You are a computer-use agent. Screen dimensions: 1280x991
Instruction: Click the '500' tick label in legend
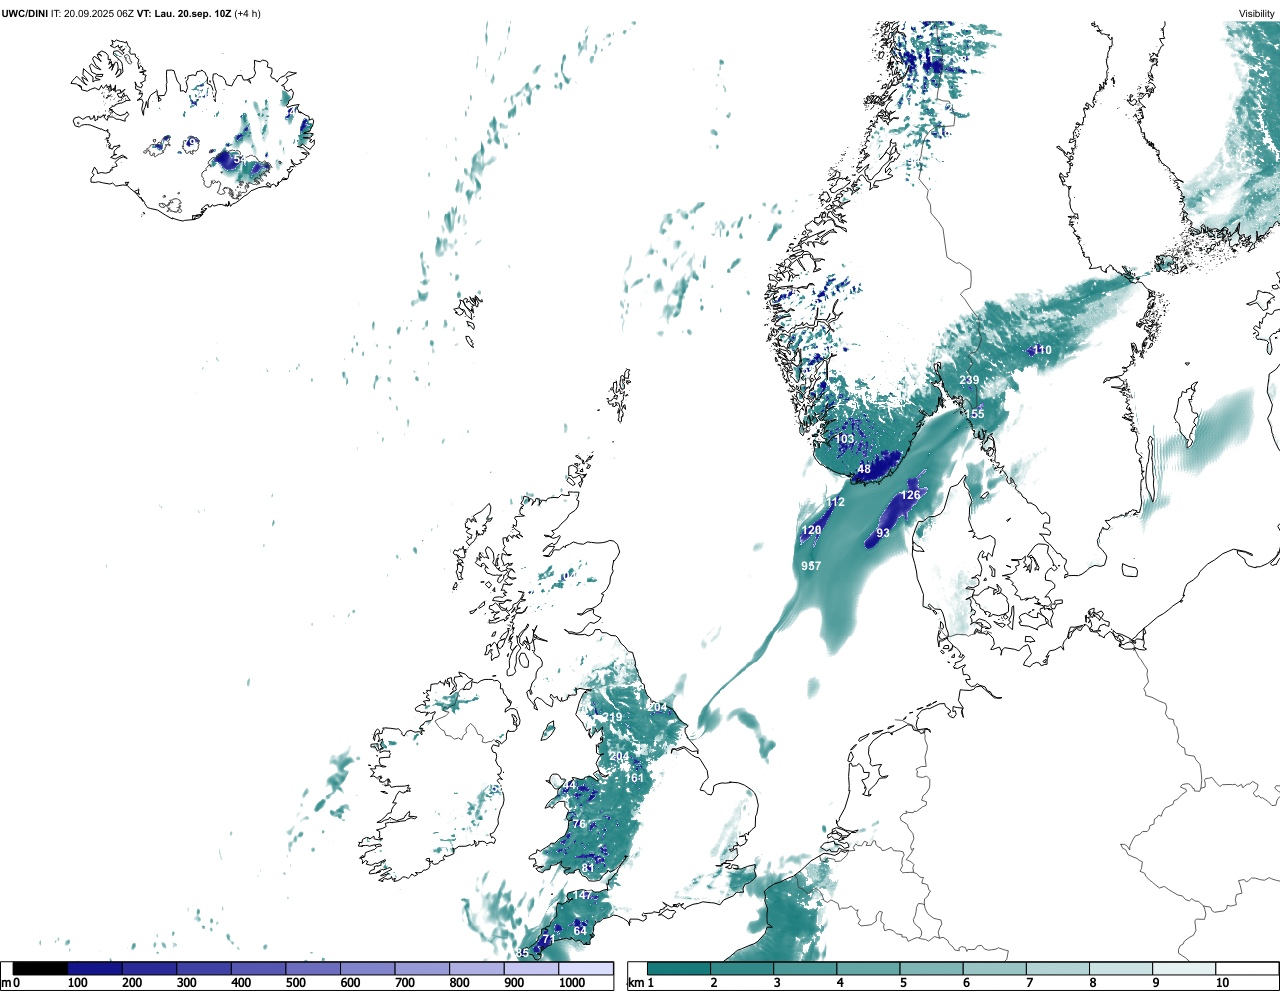click(295, 983)
